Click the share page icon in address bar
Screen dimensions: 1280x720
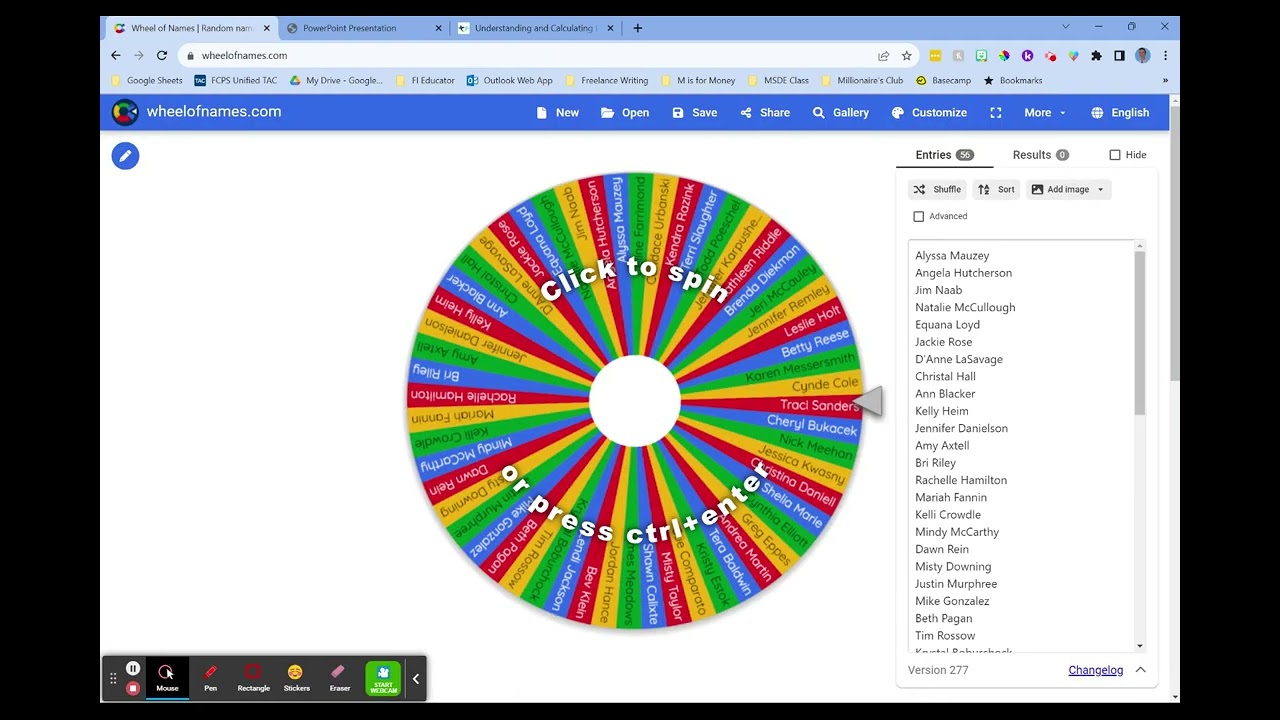884,56
